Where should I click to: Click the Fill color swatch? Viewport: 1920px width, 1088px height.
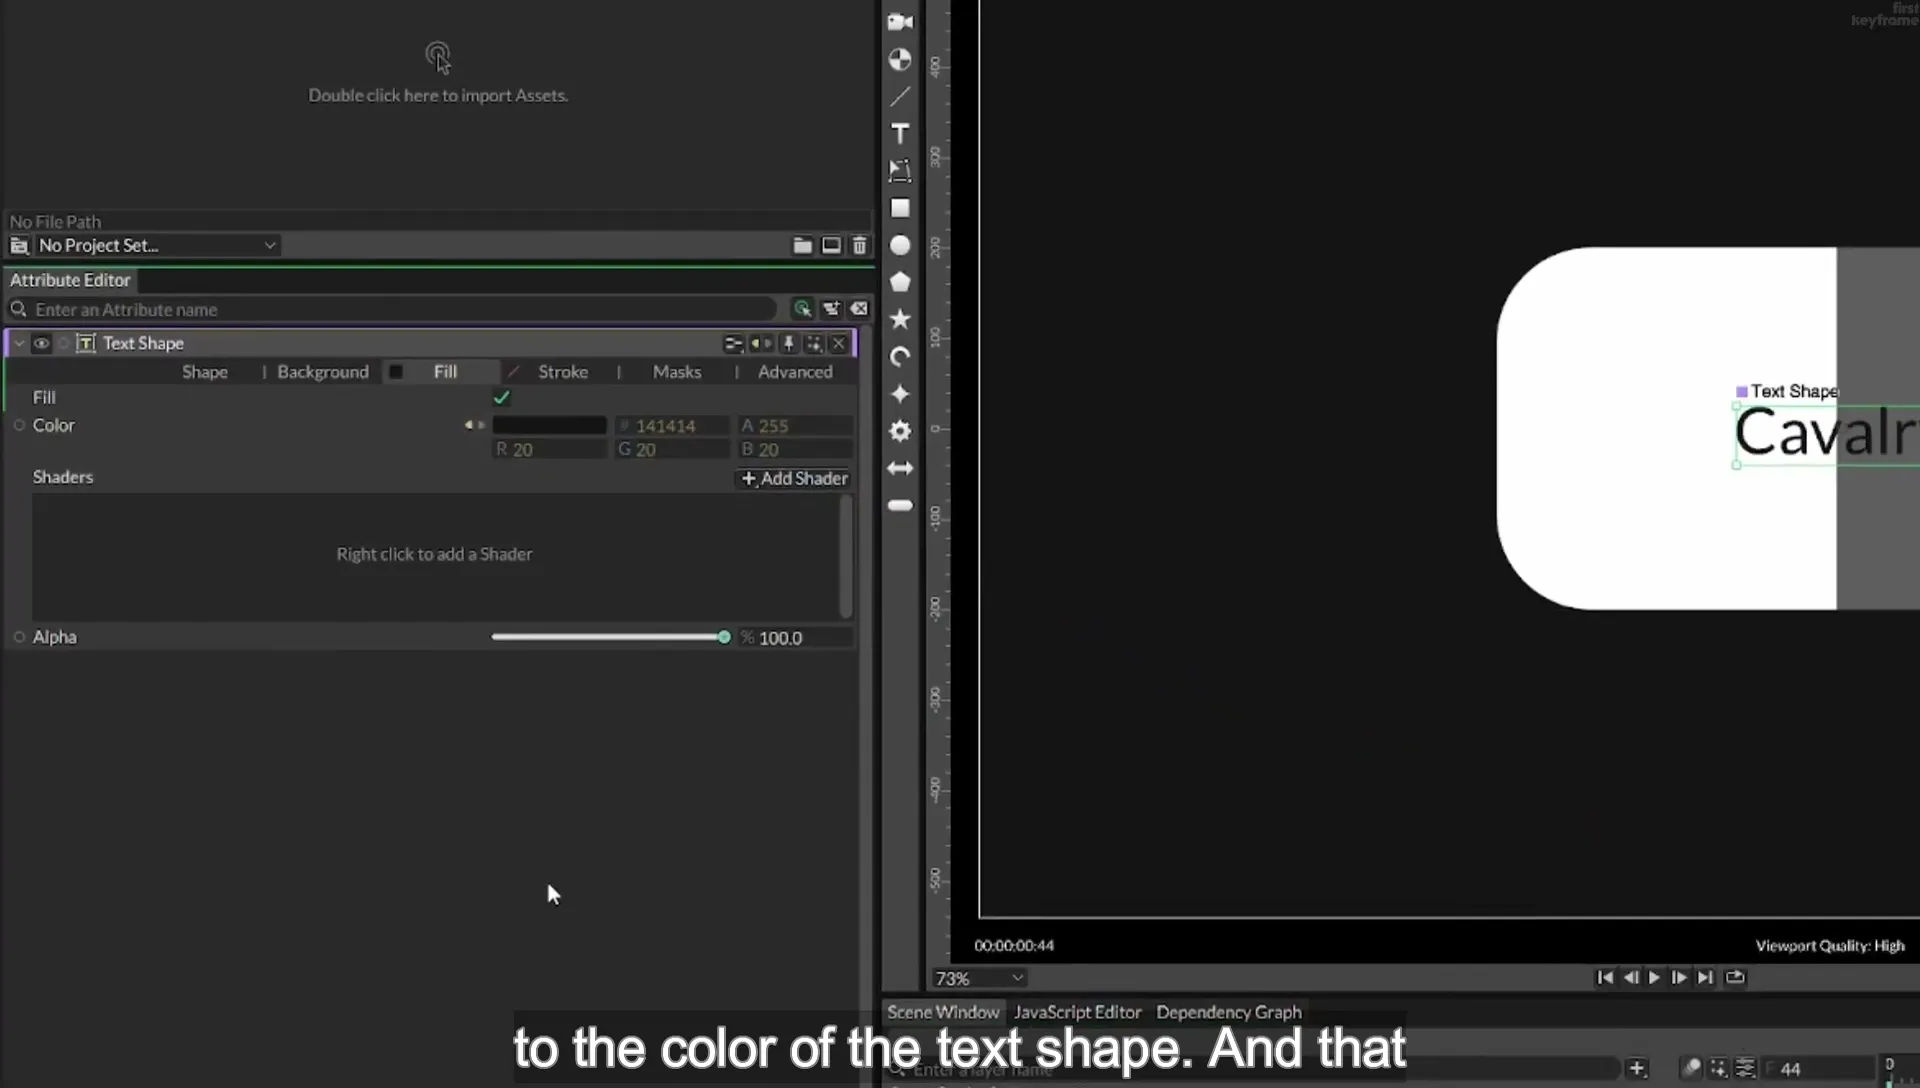click(x=549, y=426)
